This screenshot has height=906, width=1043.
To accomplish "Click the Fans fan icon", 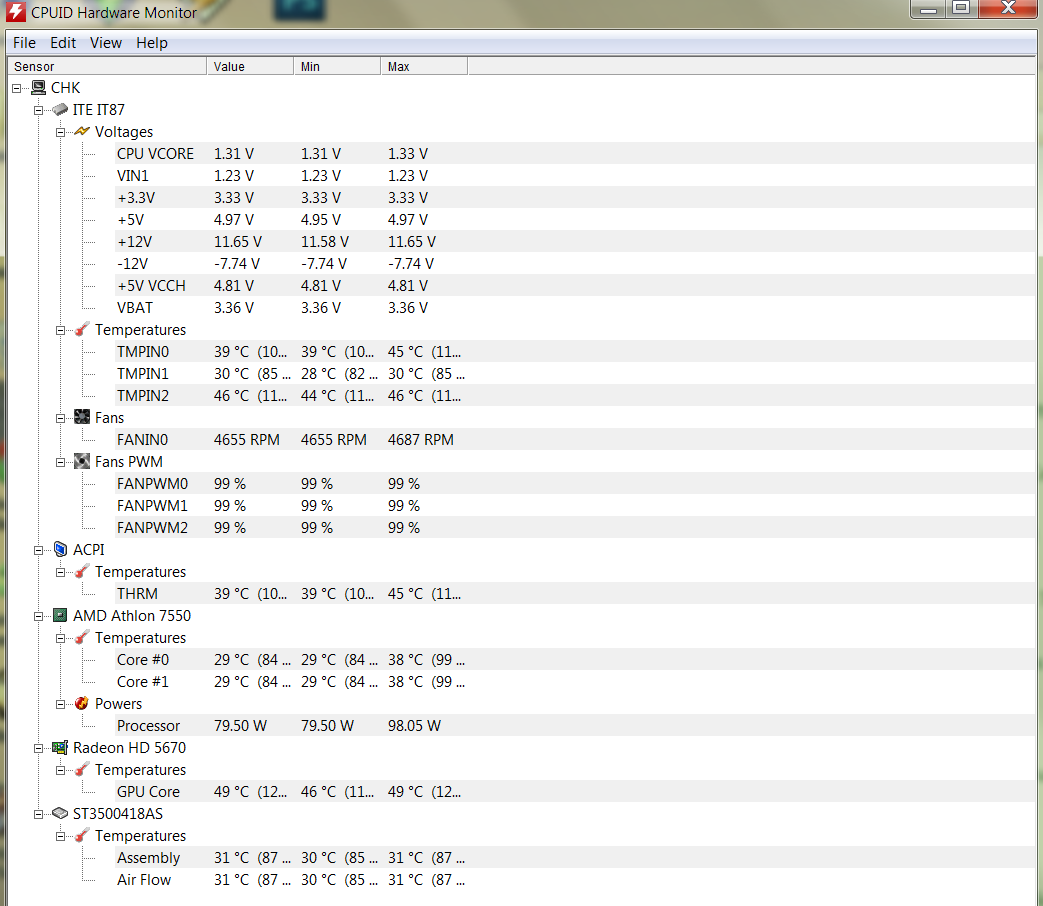I will [x=82, y=417].
